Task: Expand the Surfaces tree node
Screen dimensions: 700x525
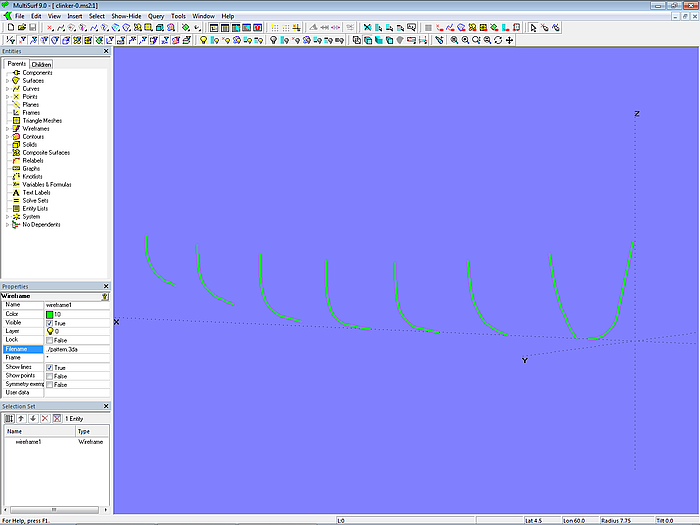Action: click(x=7, y=81)
